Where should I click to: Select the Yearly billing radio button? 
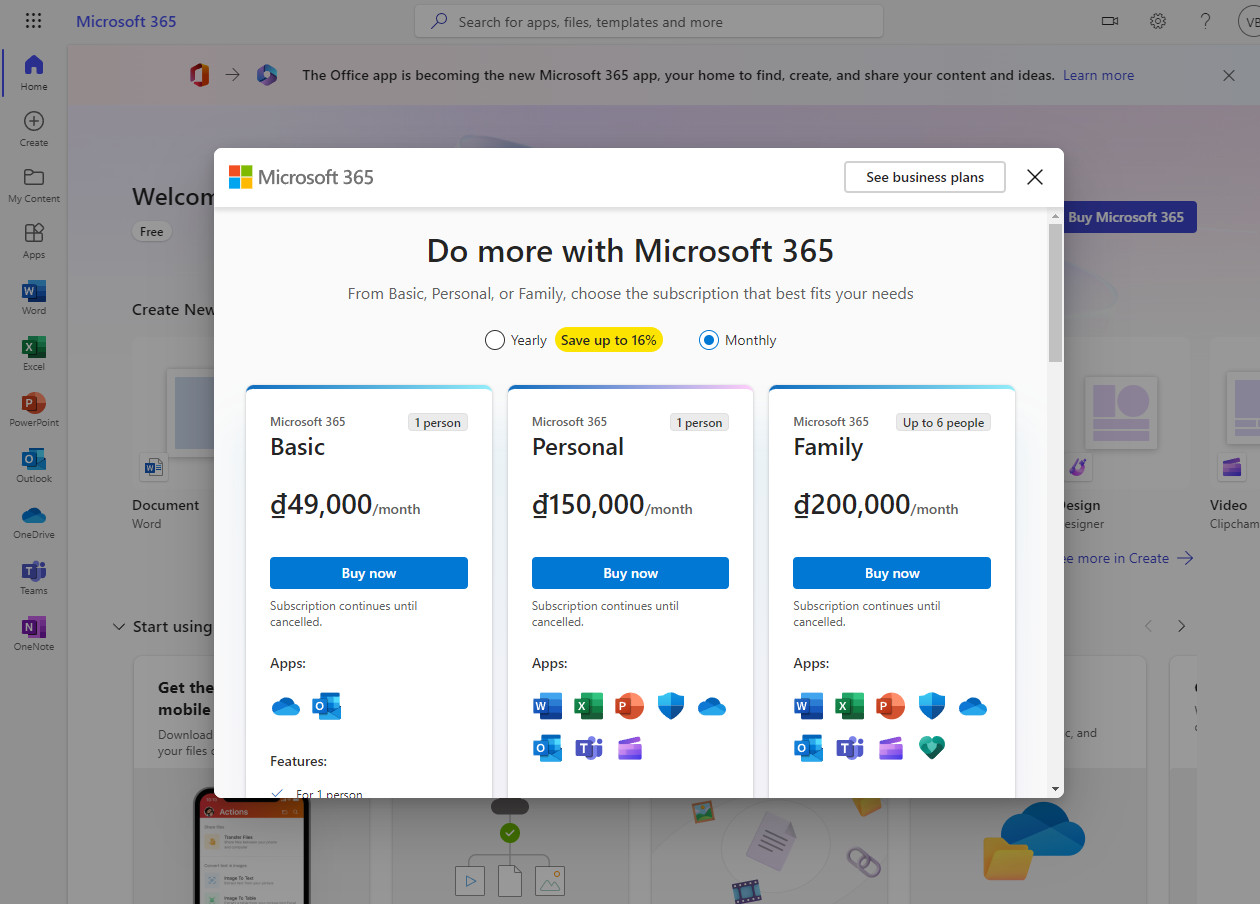tap(494, 340)
